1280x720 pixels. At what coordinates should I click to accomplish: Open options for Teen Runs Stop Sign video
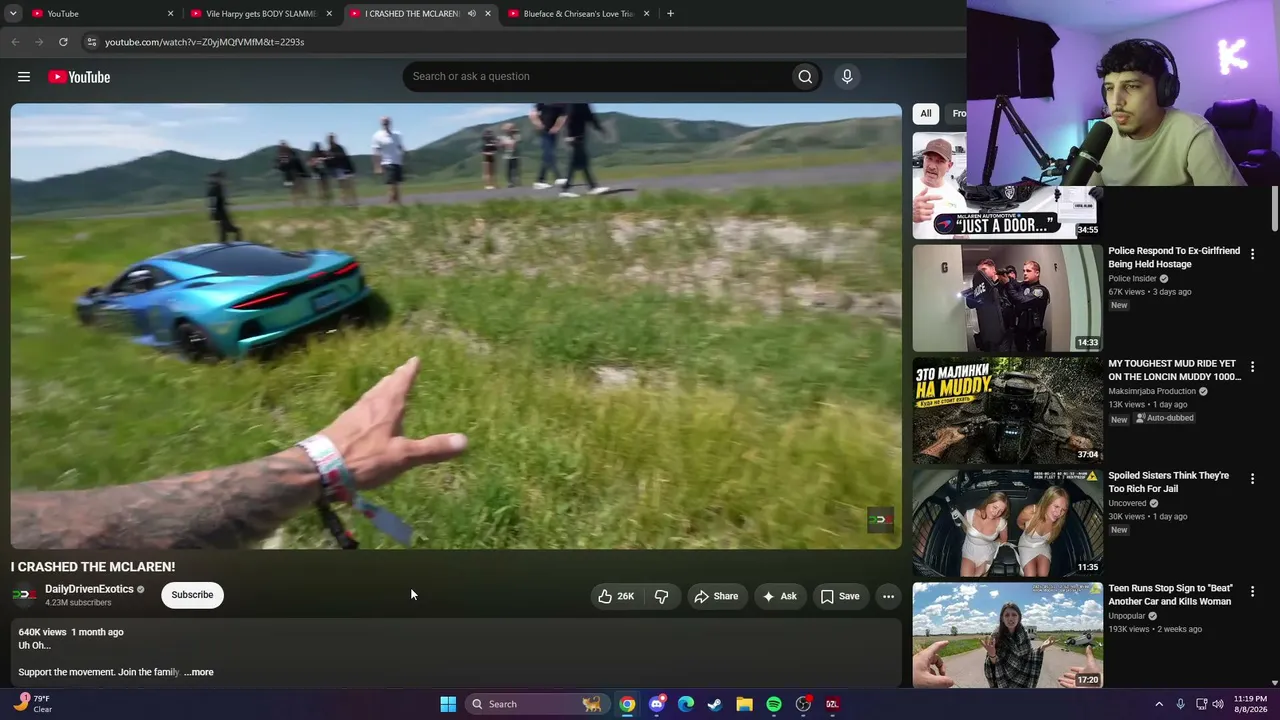click(x=1252, y=592)
